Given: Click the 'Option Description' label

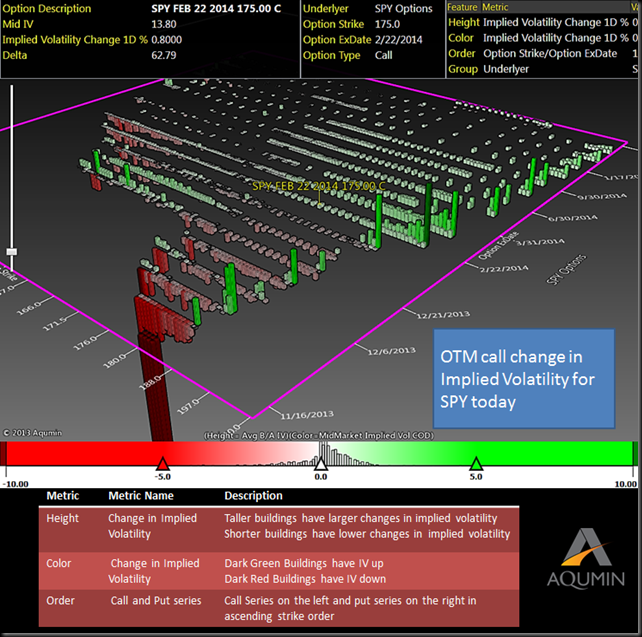Looking at the screenshot, I should click(47, 9).
